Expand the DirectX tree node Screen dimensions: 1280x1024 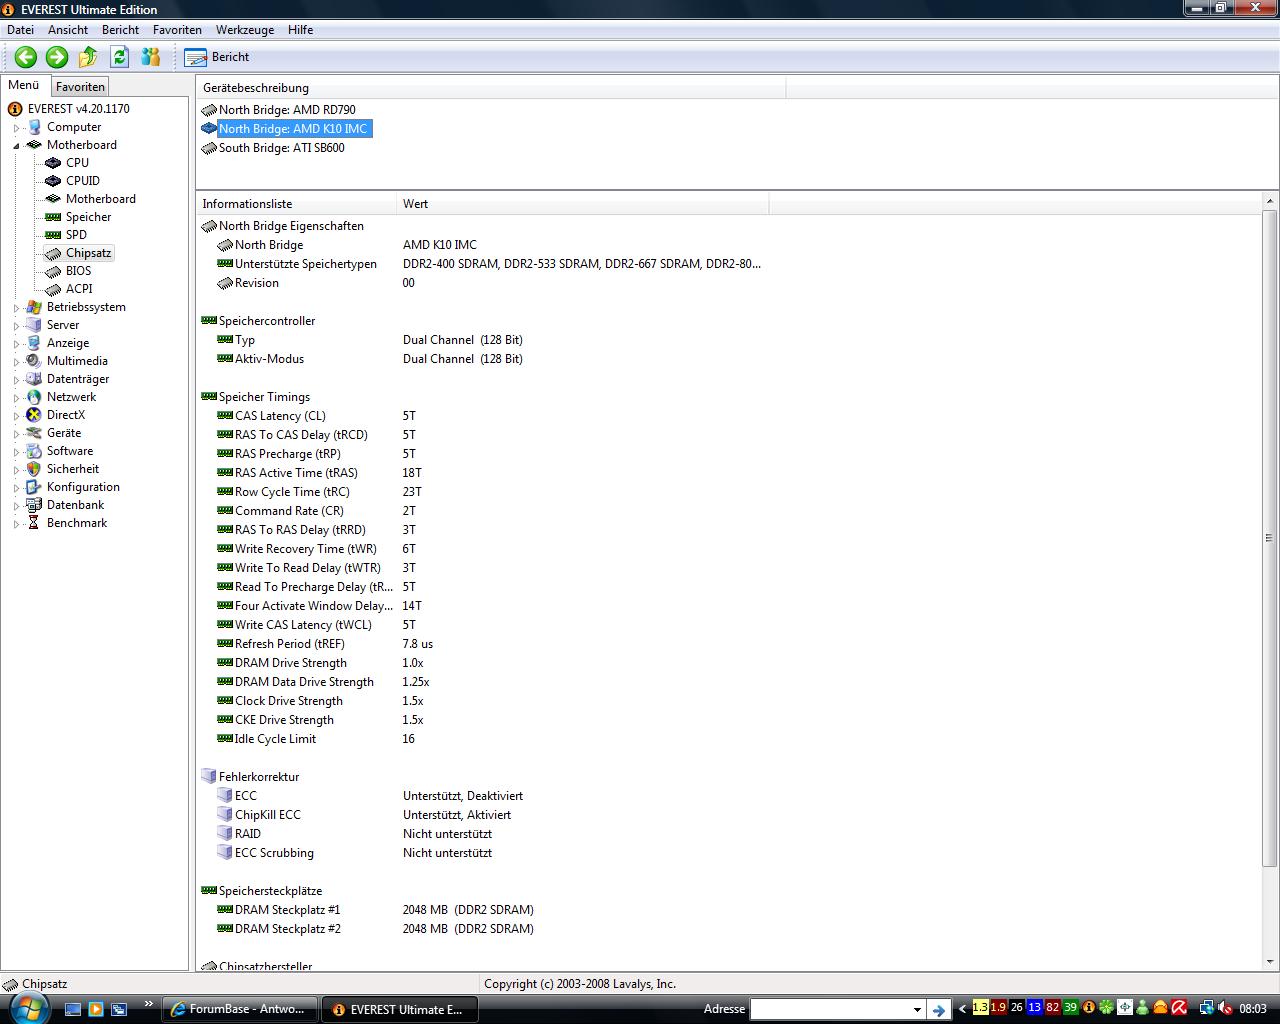click(16, 416)
